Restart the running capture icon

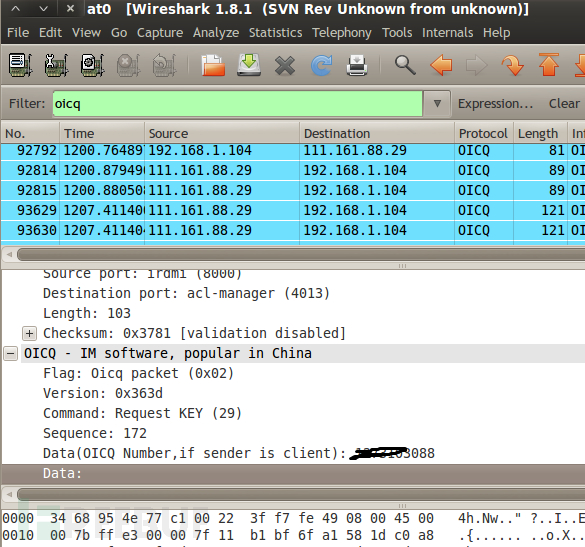164,65
